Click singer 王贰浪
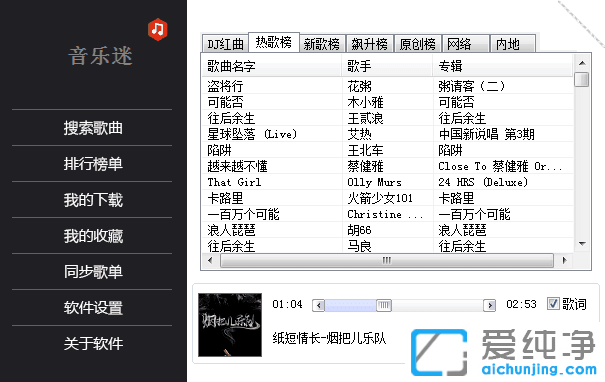 pos(365,118)
